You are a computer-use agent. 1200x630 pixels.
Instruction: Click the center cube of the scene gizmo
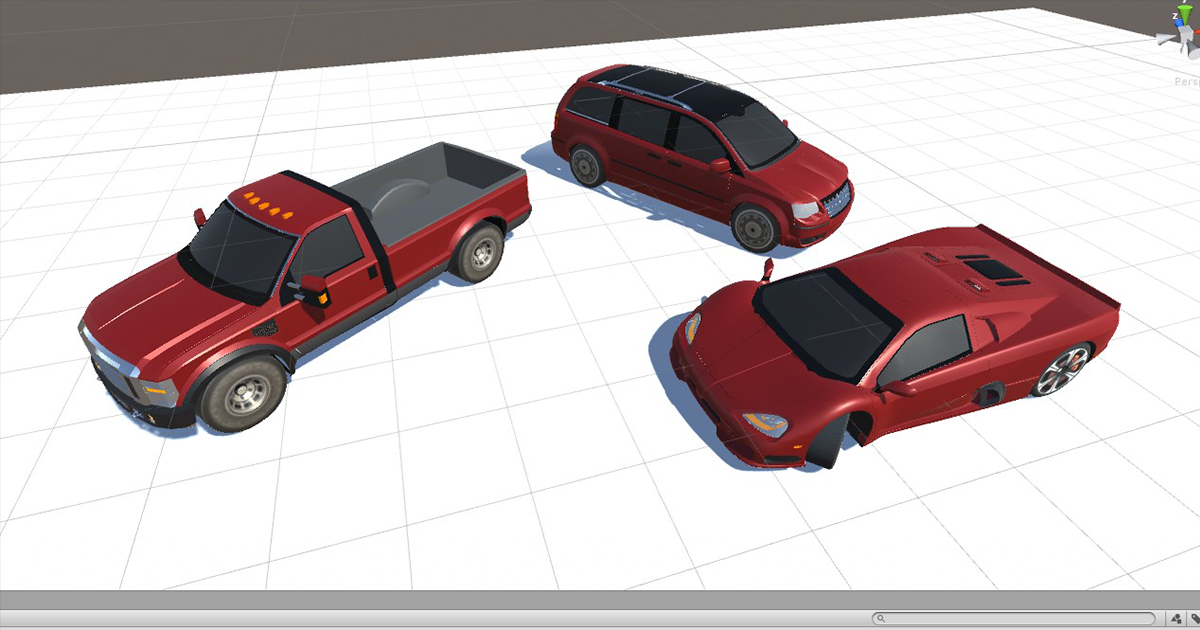click(x=1187, y=33)
